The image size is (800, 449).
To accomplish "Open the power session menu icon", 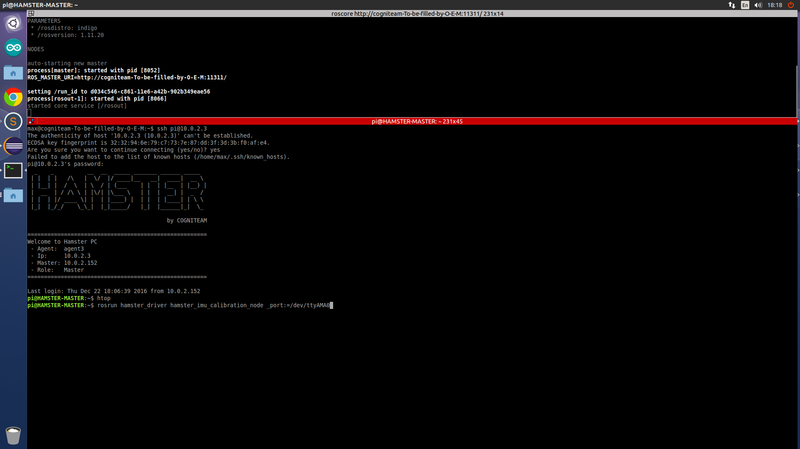I will 791,5.
